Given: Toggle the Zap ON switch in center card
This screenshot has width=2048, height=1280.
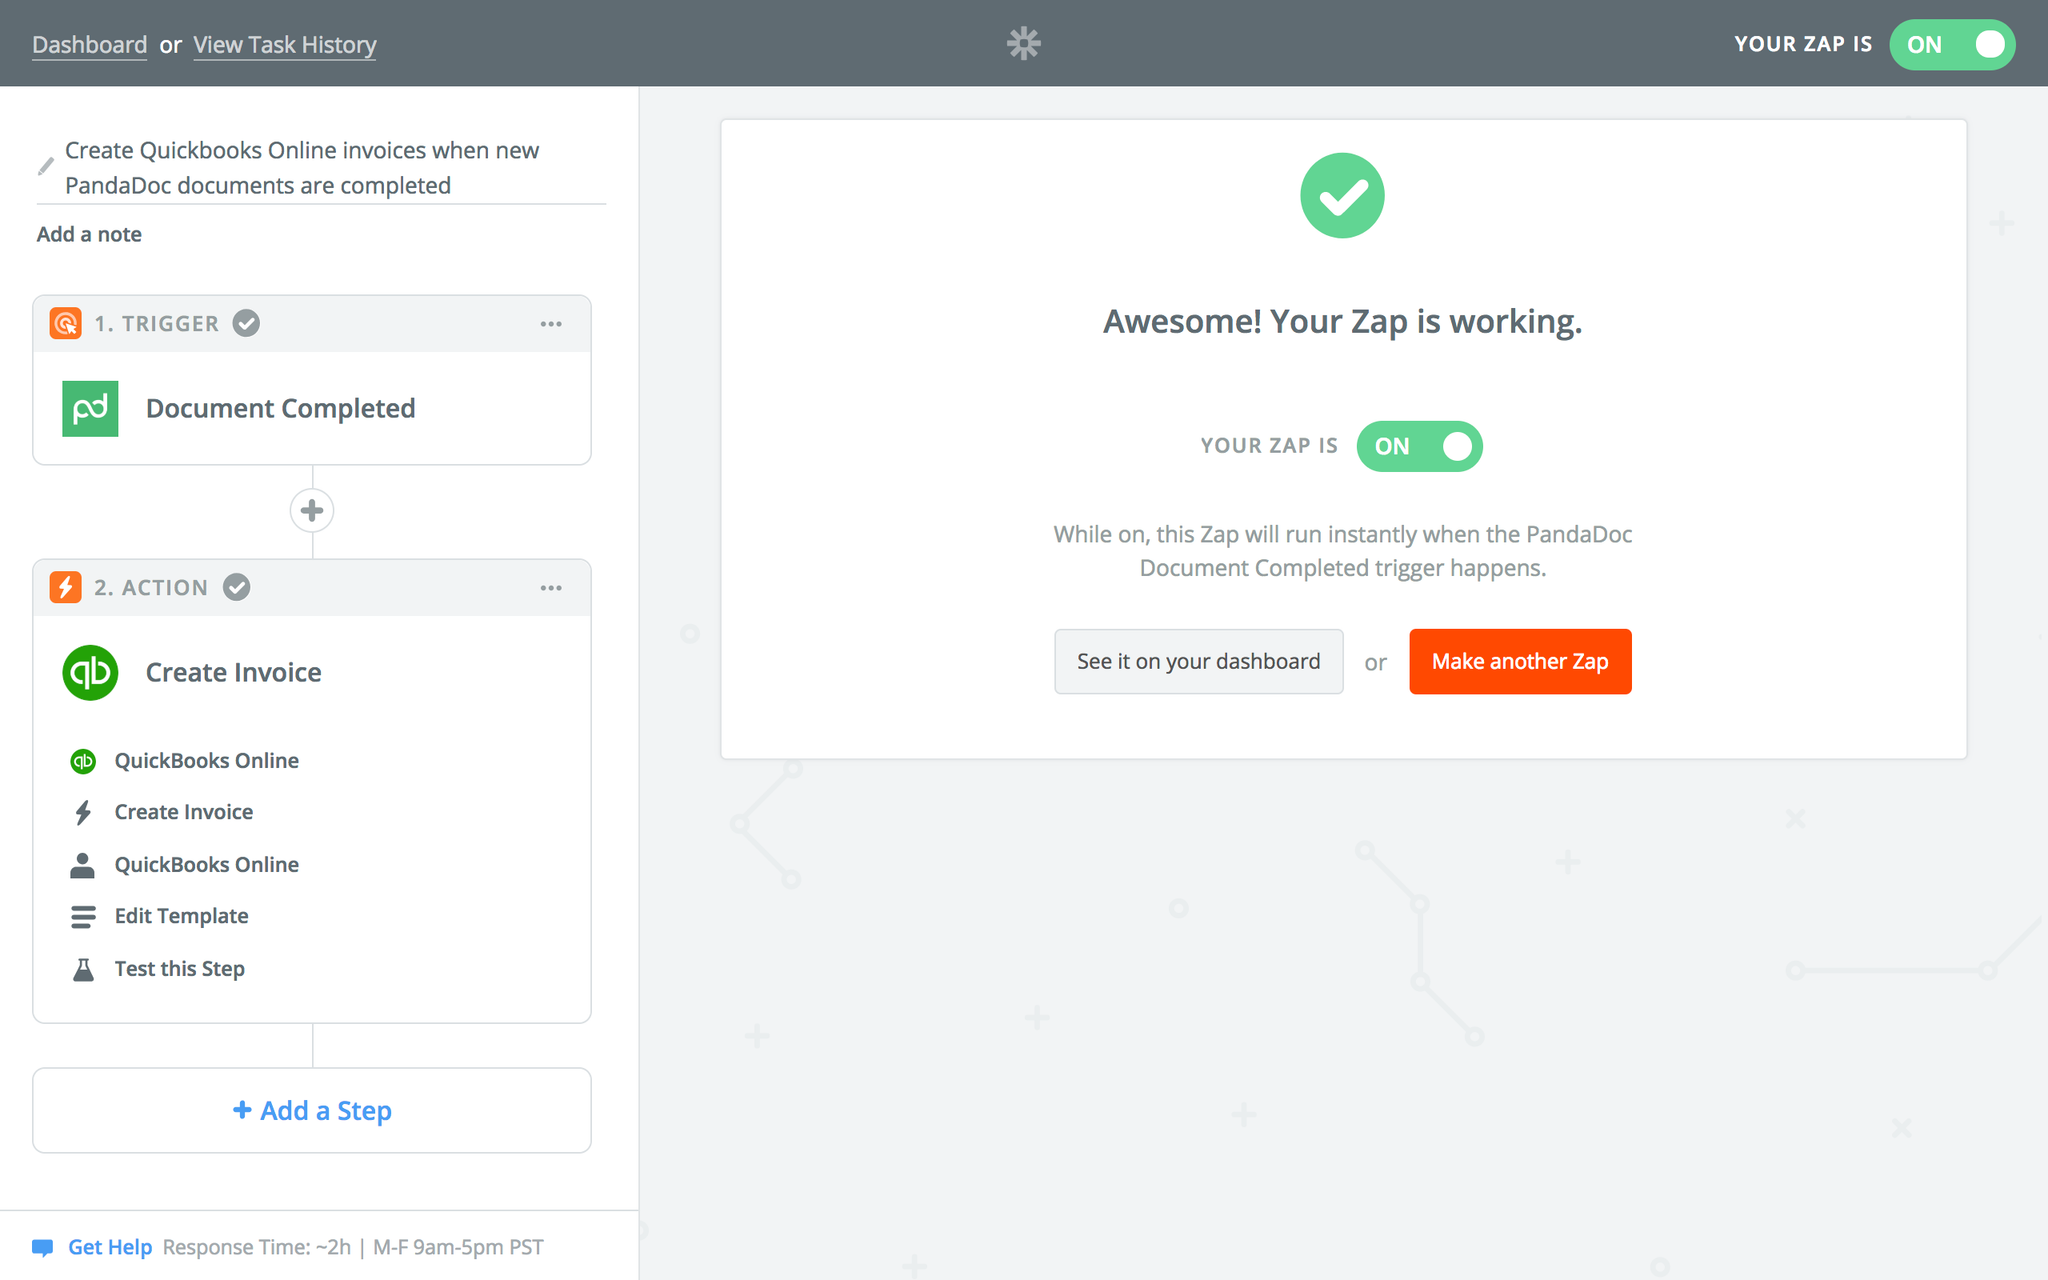Looking at the screenshot, I should point(1419,446).
